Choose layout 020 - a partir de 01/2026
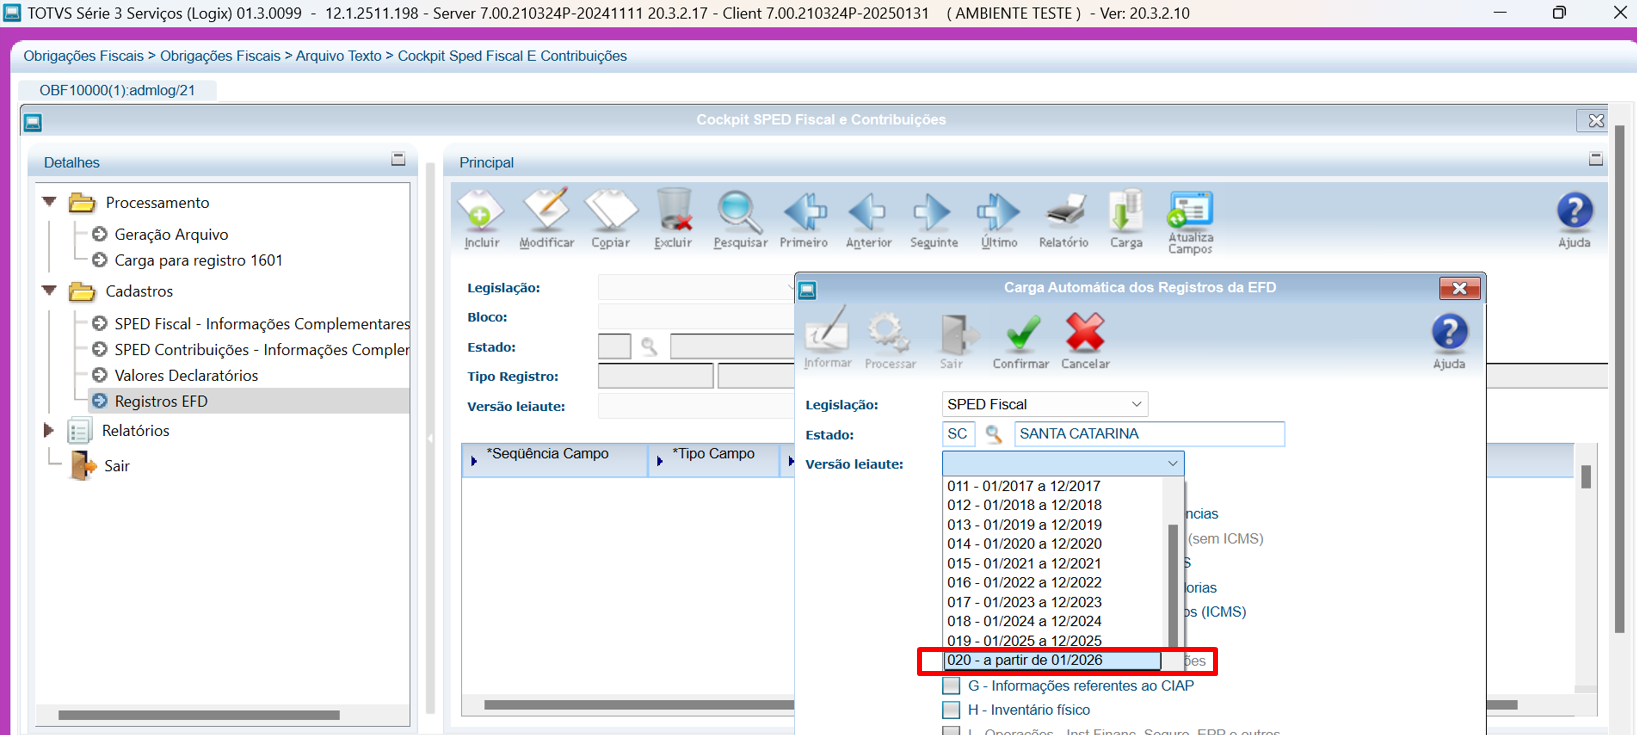The image size is (1637, 735). (x=1052, y=660)
